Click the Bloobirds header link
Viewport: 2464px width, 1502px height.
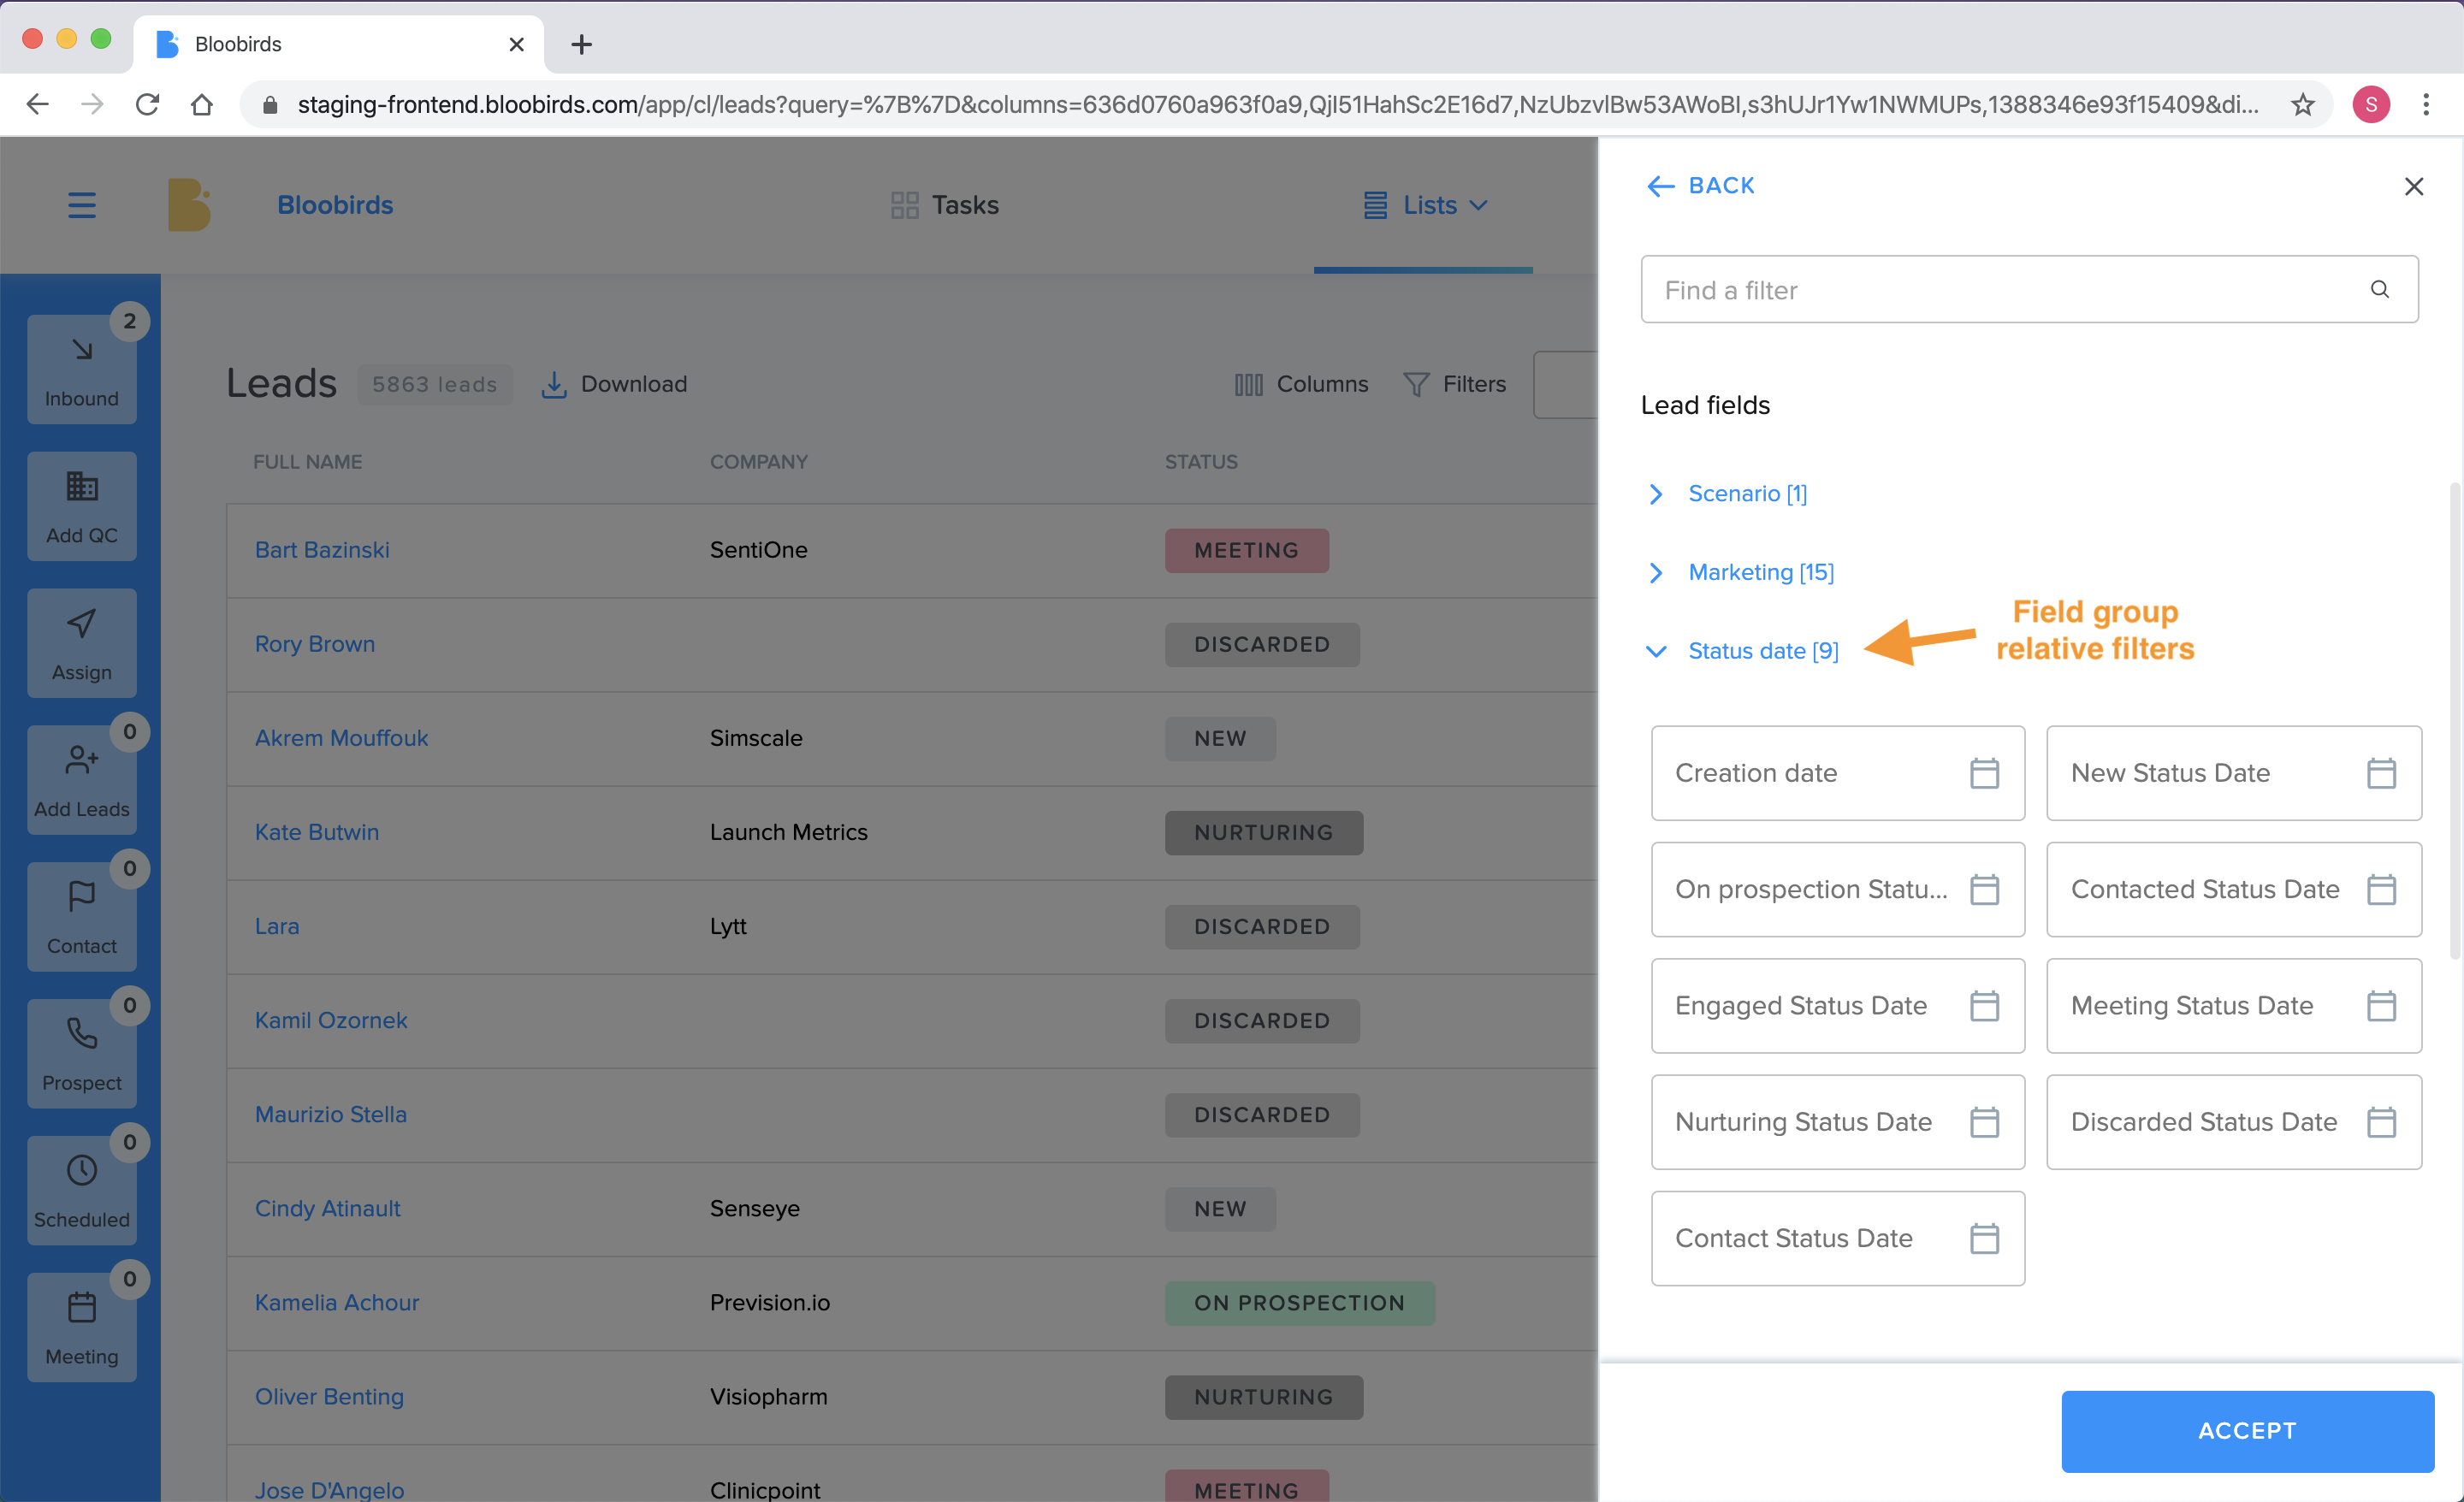pos(335,205)
